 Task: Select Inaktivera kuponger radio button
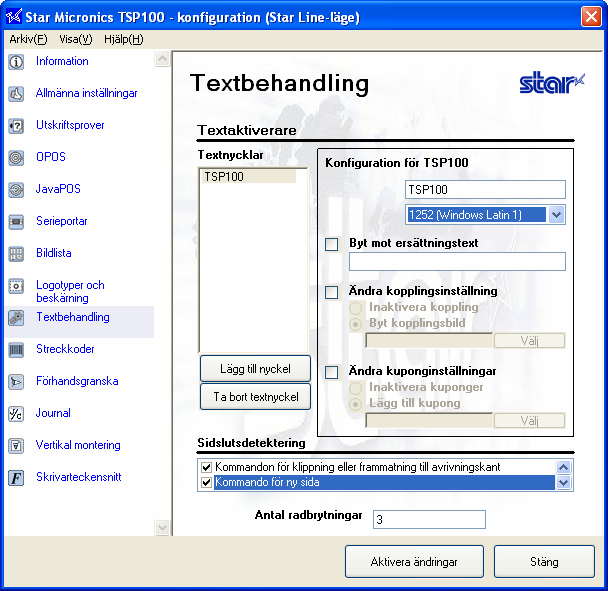tap(356, 389)
